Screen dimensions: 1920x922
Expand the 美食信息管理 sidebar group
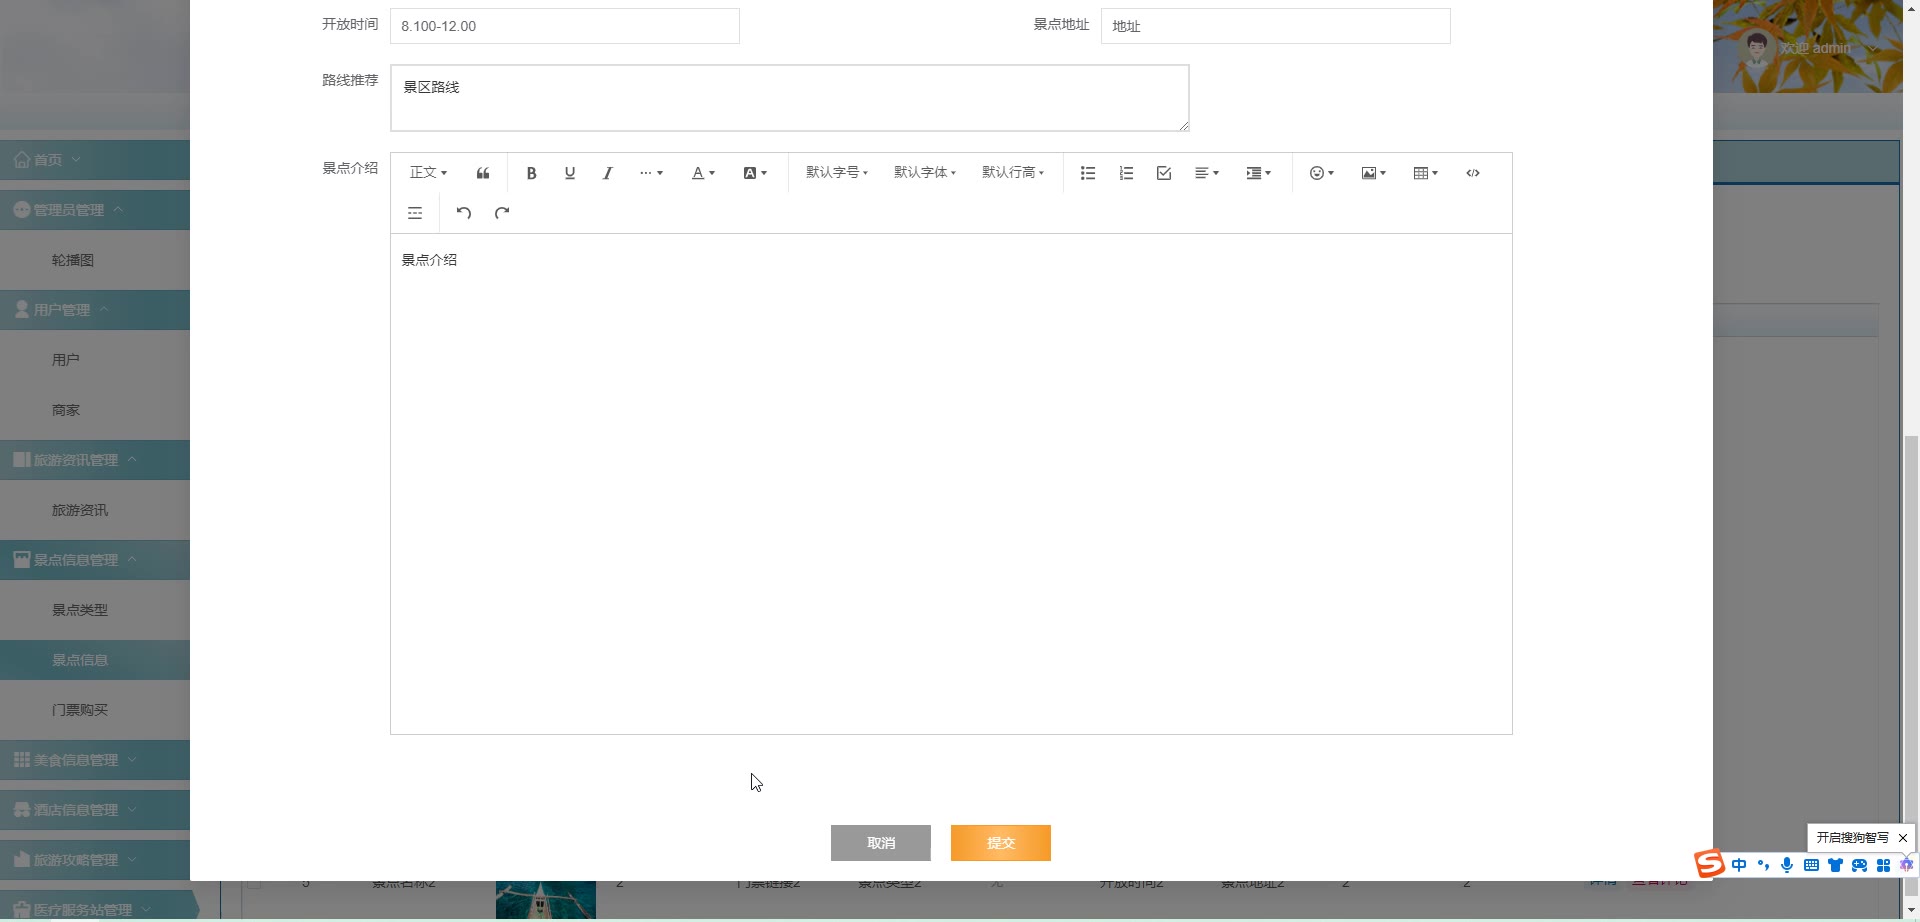(95, 760)
